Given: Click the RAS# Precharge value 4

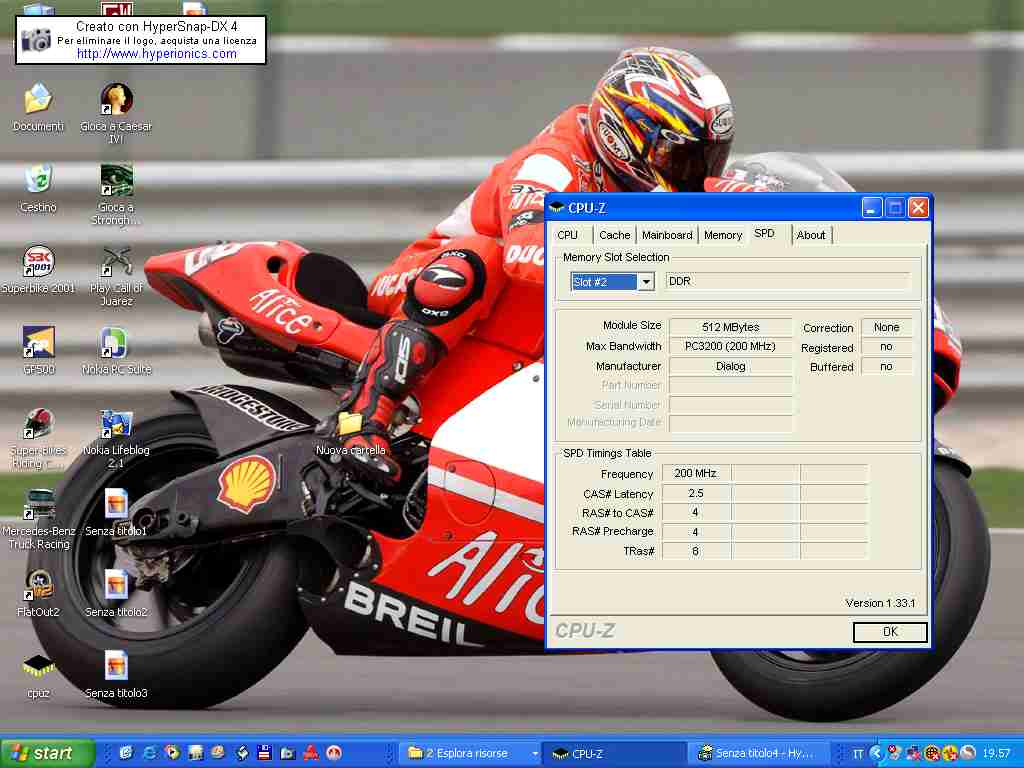Looking at the screenshot, I should pyautogui.click(x=696, y=532).
